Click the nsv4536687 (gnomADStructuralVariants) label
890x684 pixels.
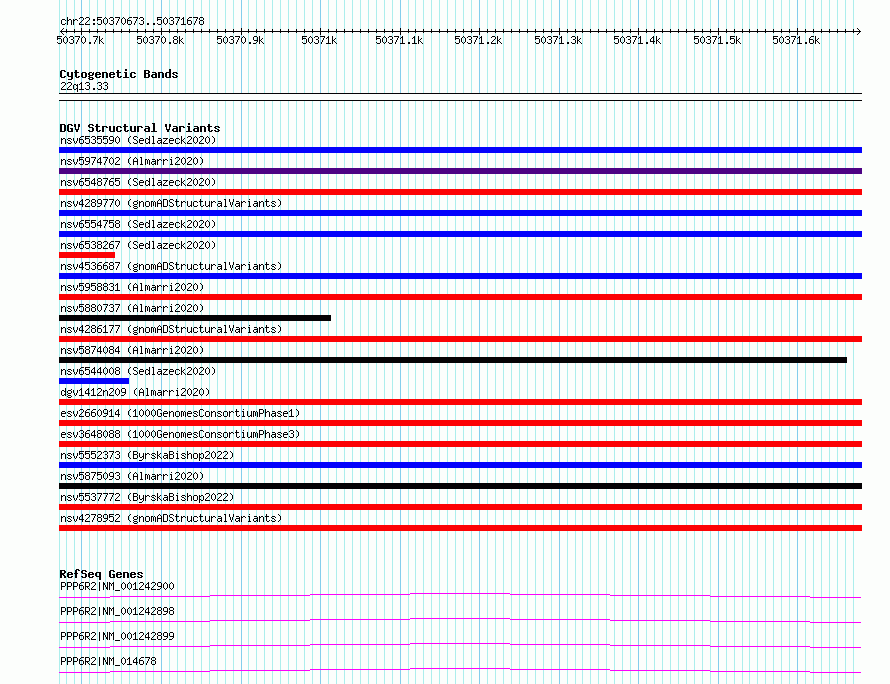pyautogui.click(x=171, y=266)
